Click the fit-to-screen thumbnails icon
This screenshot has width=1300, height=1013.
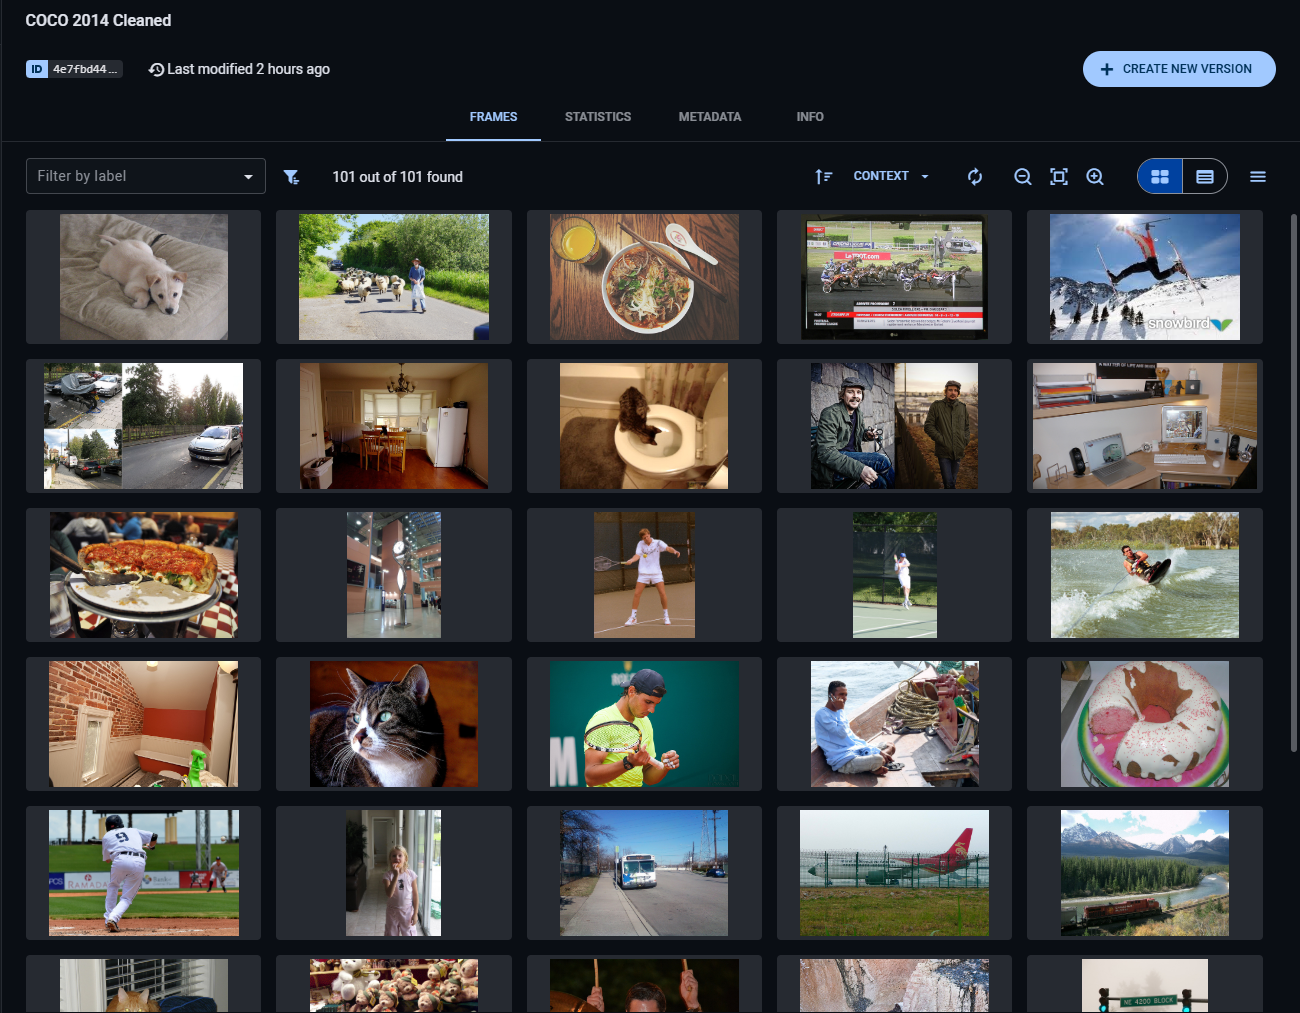click(x=1058, y=176)
